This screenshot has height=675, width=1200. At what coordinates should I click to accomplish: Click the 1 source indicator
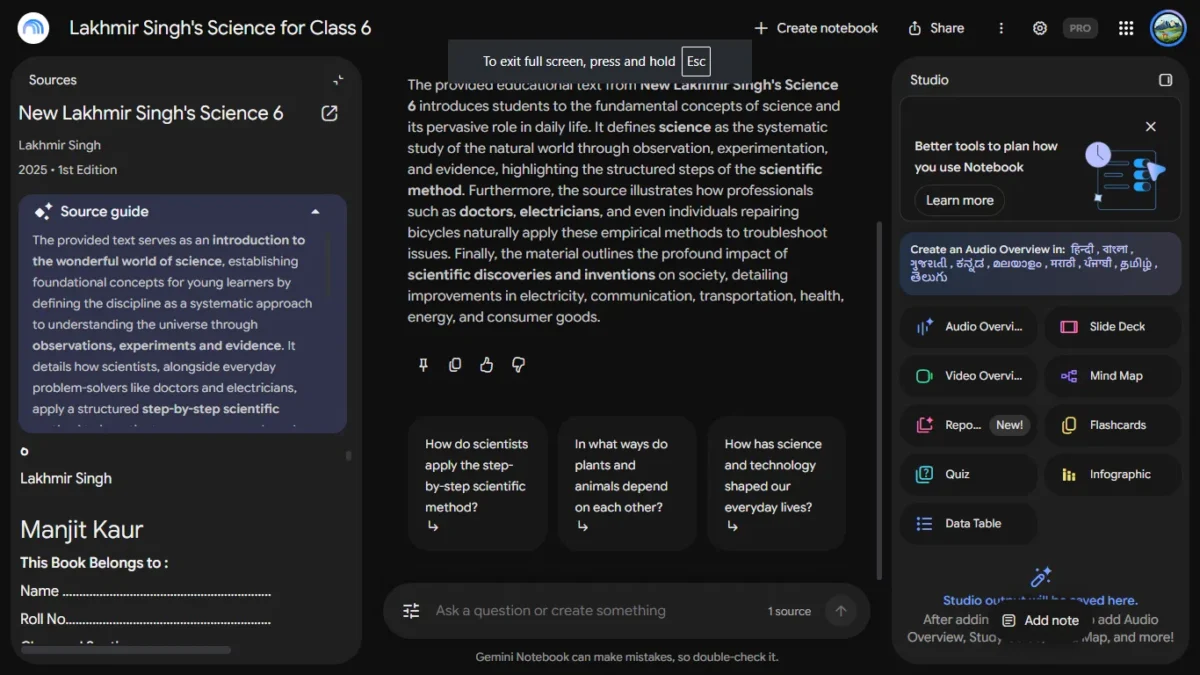(789, 611)
